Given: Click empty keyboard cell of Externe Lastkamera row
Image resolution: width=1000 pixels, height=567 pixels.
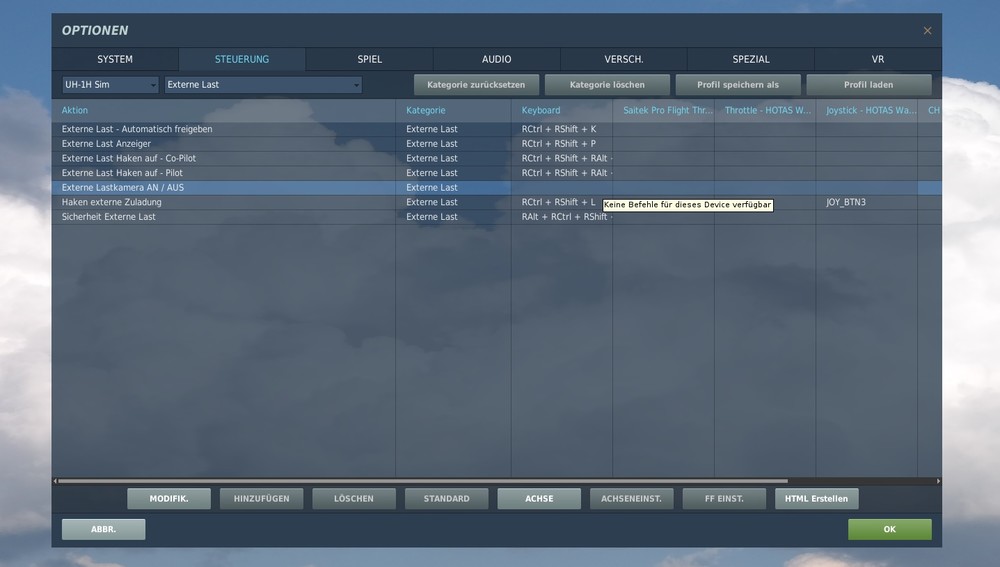Looking at the screenshot, I should coord(562,188).
